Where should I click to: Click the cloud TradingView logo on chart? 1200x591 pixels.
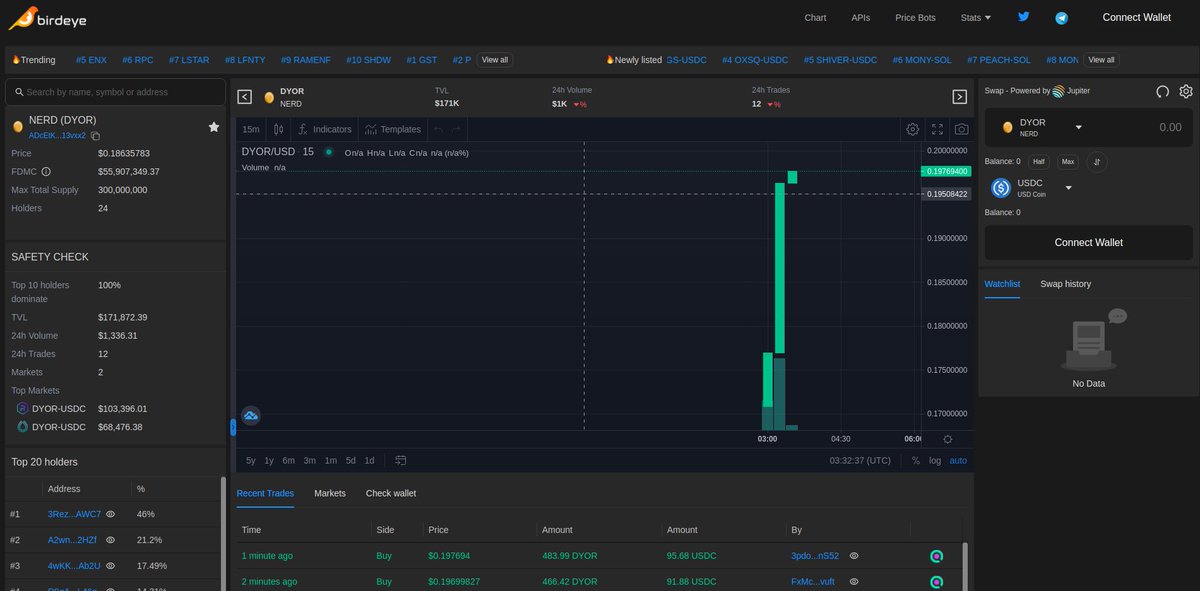click(x=251, y=415)
